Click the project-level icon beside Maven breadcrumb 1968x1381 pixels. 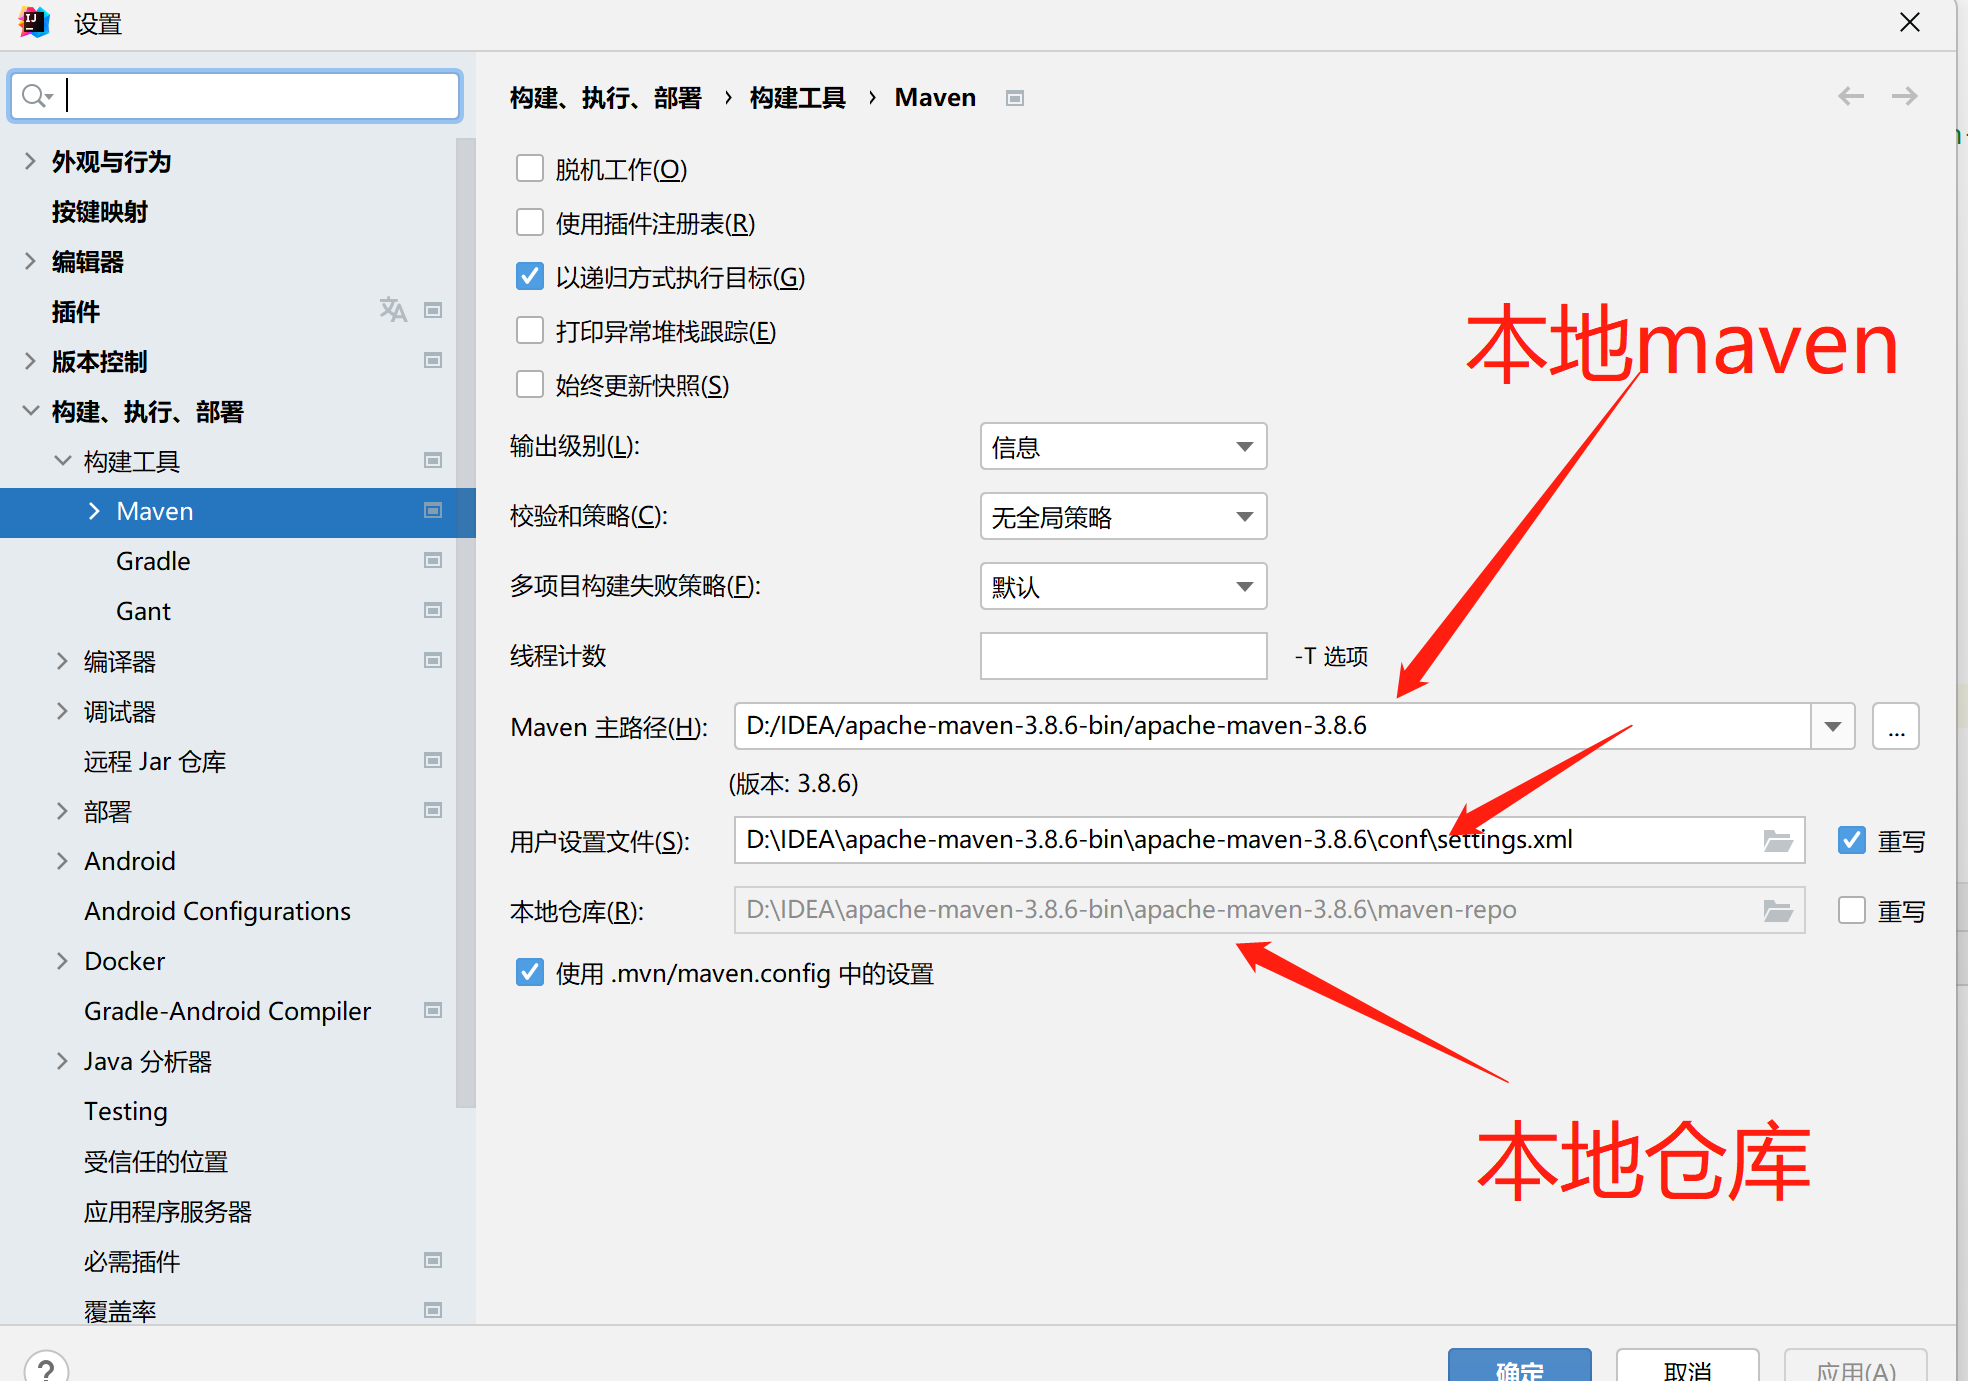(1015, 98)
